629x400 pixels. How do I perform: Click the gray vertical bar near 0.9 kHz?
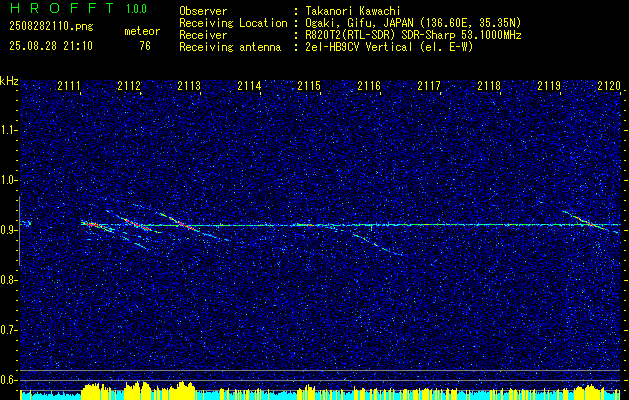pyautogui.click(x=20, y=231)
